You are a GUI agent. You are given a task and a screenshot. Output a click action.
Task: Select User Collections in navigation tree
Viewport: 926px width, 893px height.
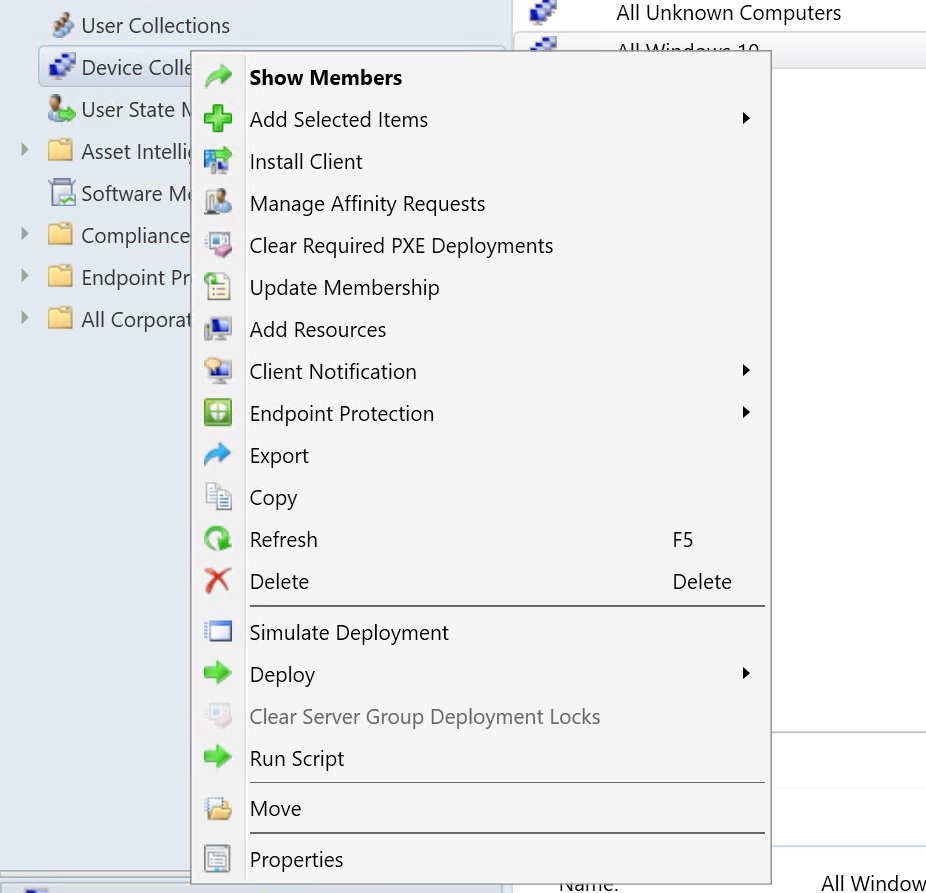click(x=155, y=26)
